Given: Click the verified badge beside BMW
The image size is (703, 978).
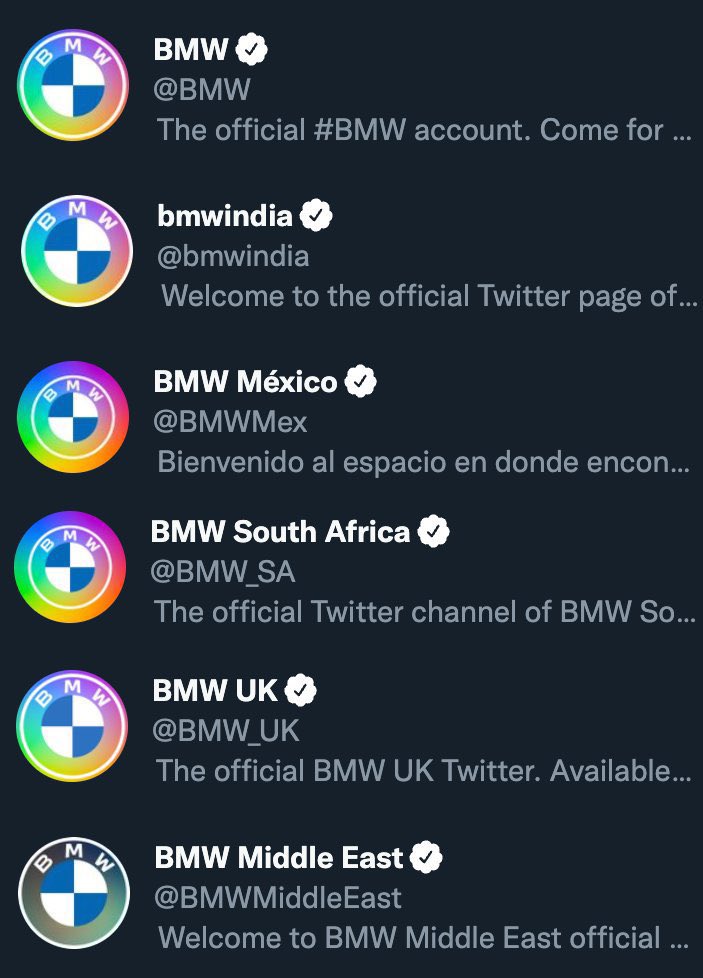Looking at the screenshot, I should pos(251,48).
